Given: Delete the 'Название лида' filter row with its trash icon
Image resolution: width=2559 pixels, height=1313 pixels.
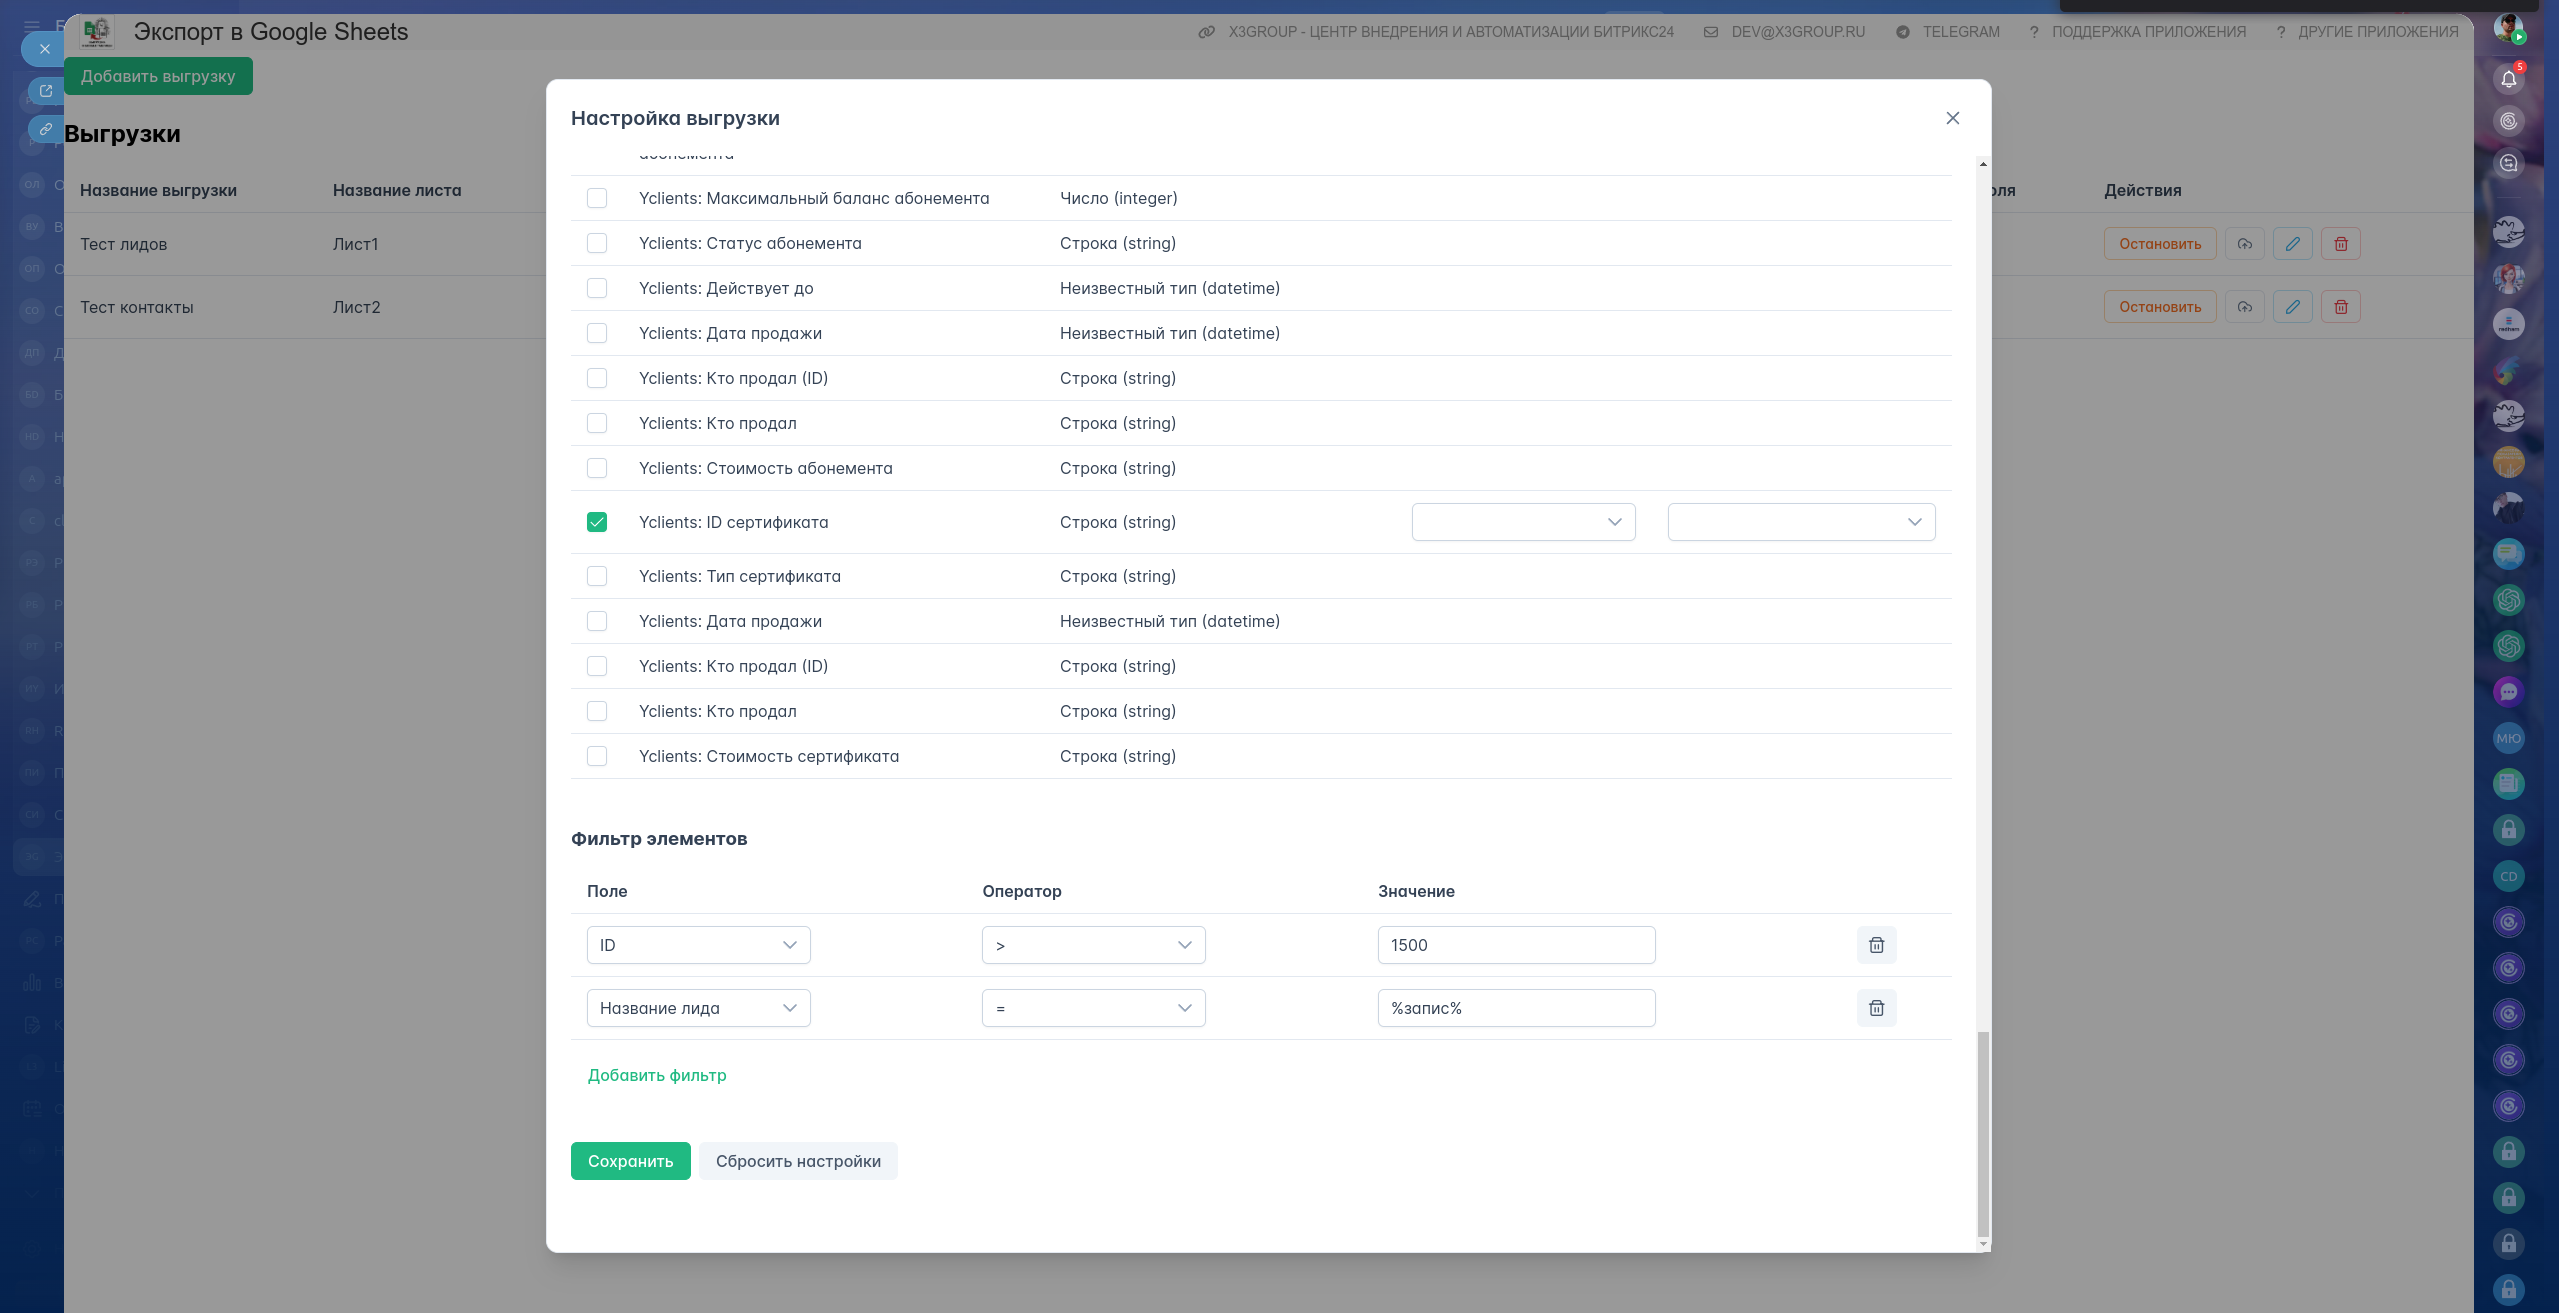Looking at the screenshot, I should 1876,1008.
